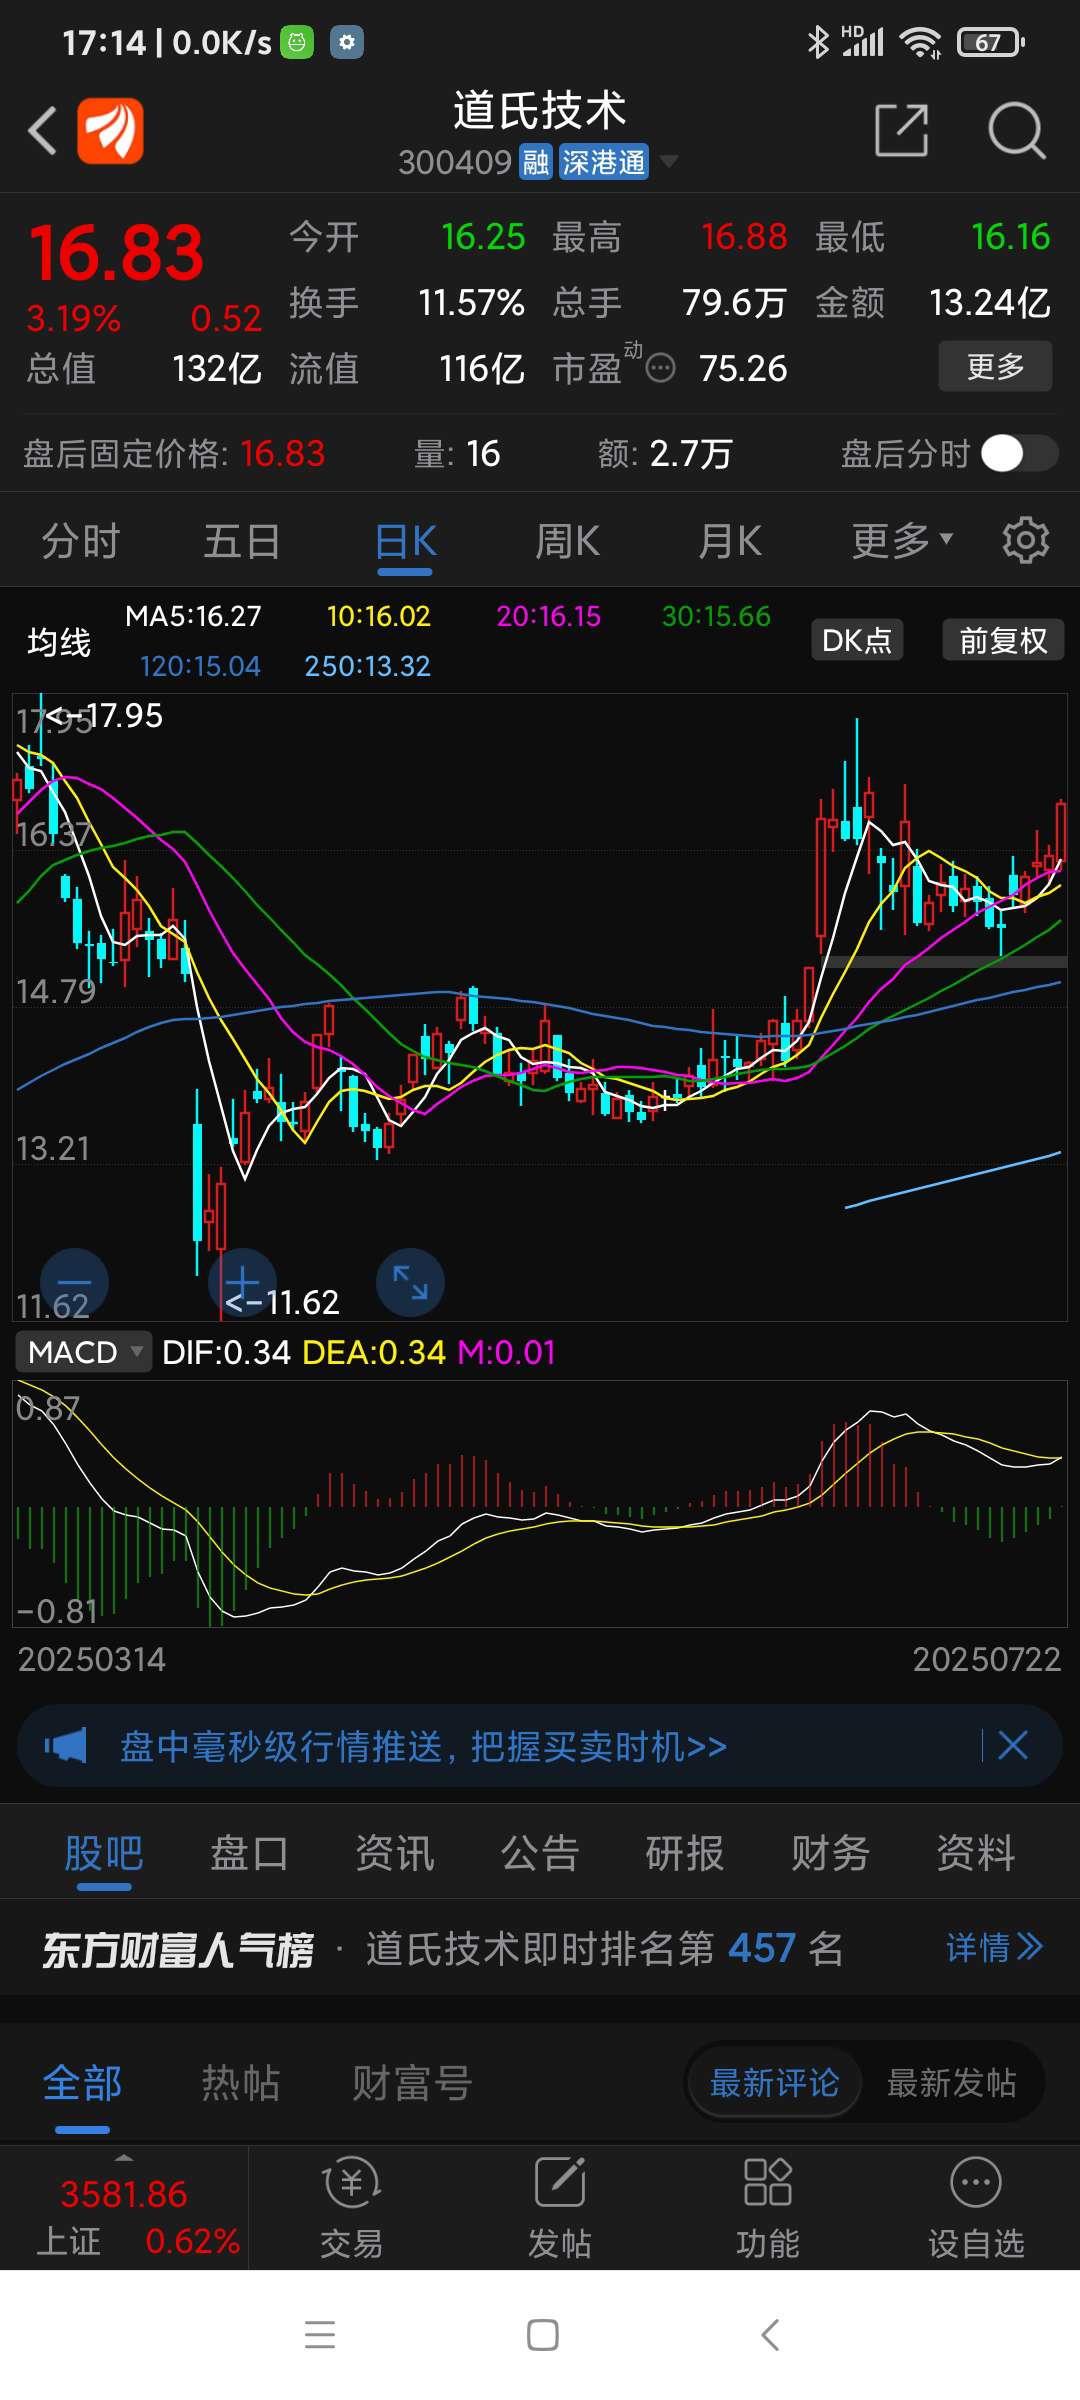Tap the share icon in header
This screenshot has width=1080, height=2400.
click(901, 130)
